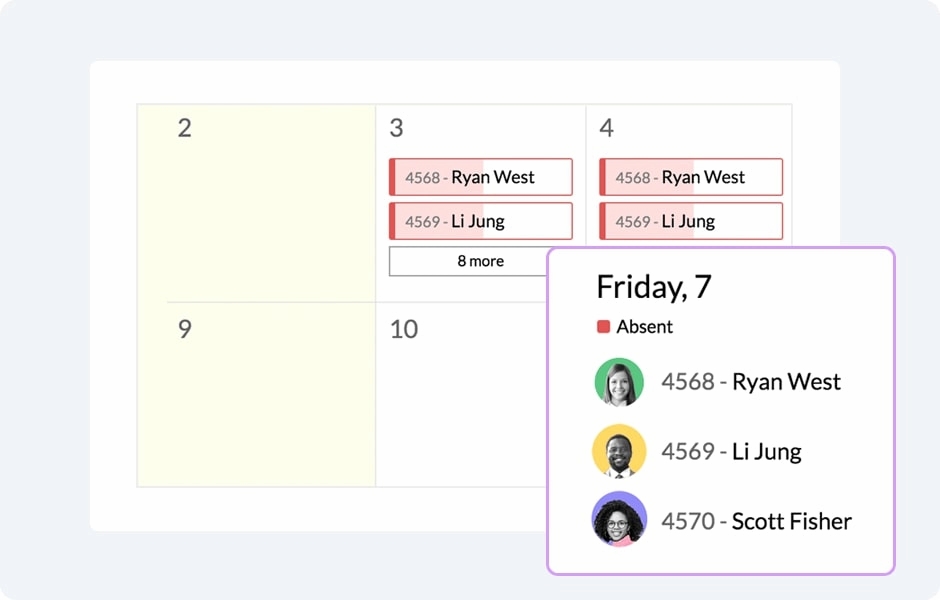The image size is (940, 600).
Task: Select Li Jung's absence marker on day 3
Action: [x=480, y=221]
